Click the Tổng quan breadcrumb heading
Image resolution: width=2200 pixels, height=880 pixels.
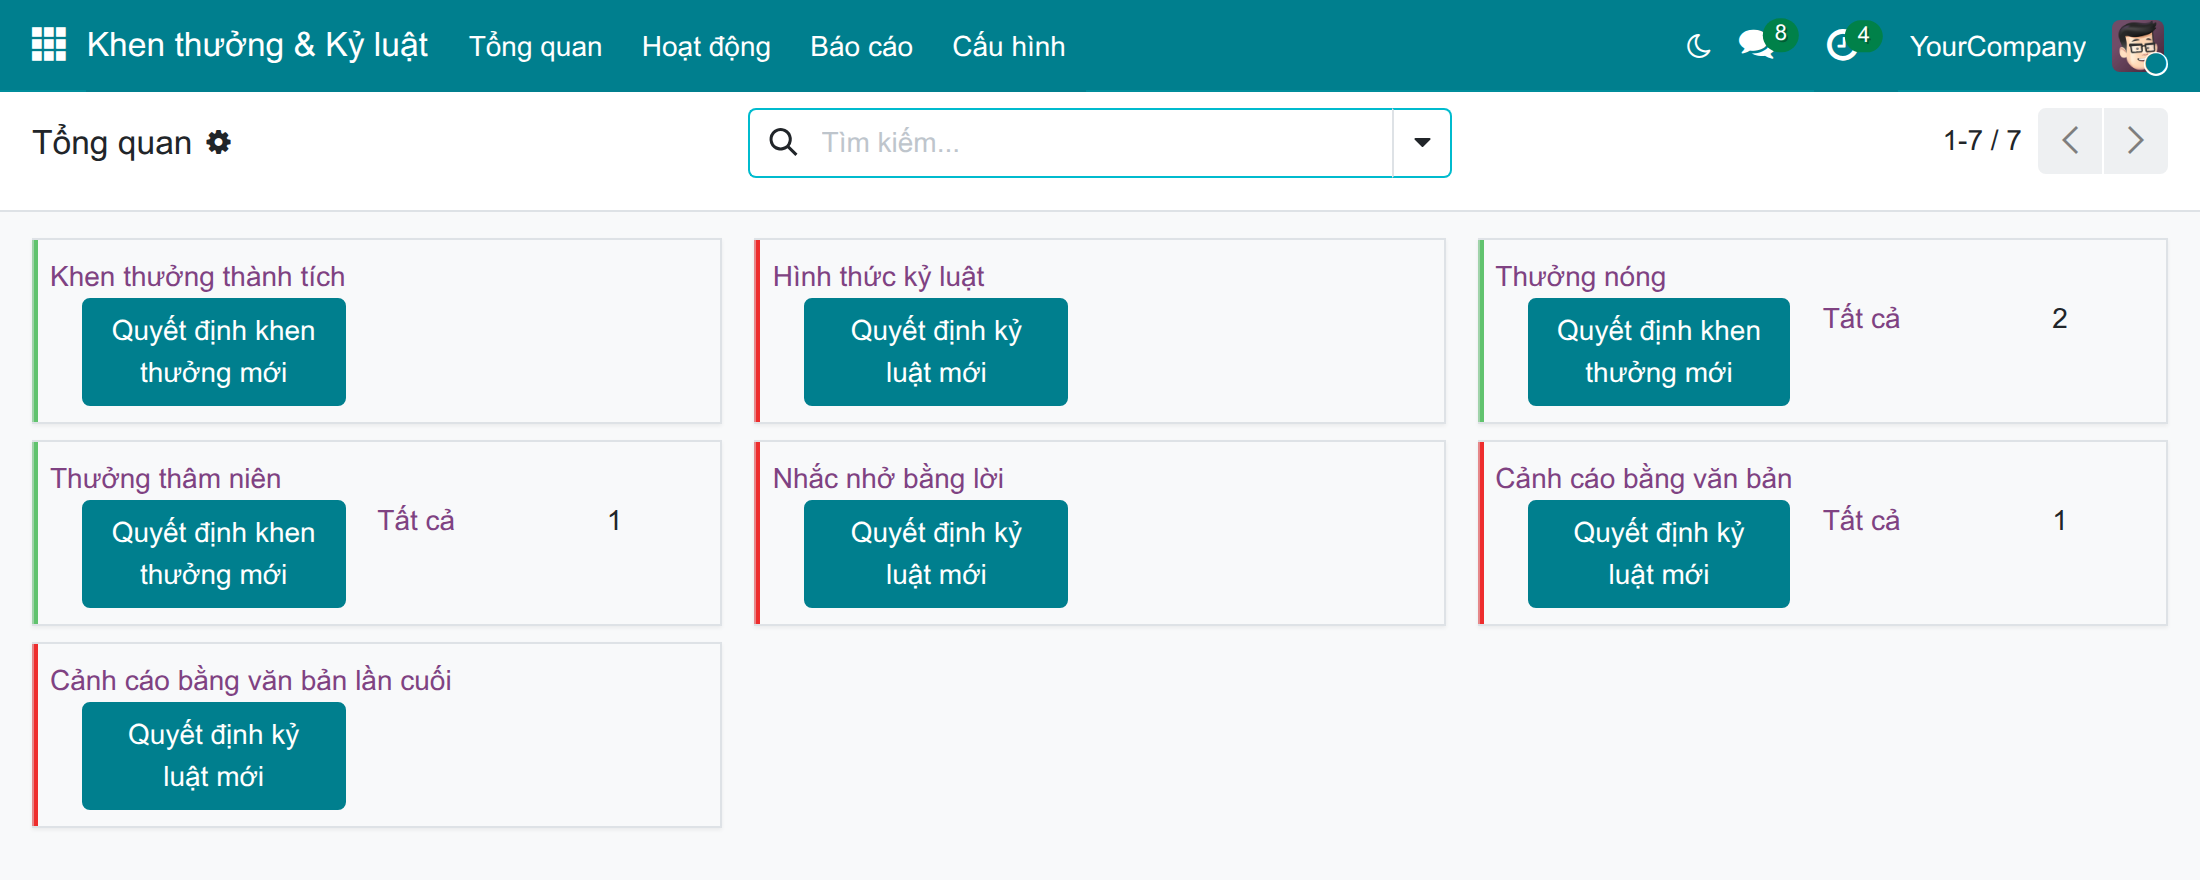click(112, 142)
